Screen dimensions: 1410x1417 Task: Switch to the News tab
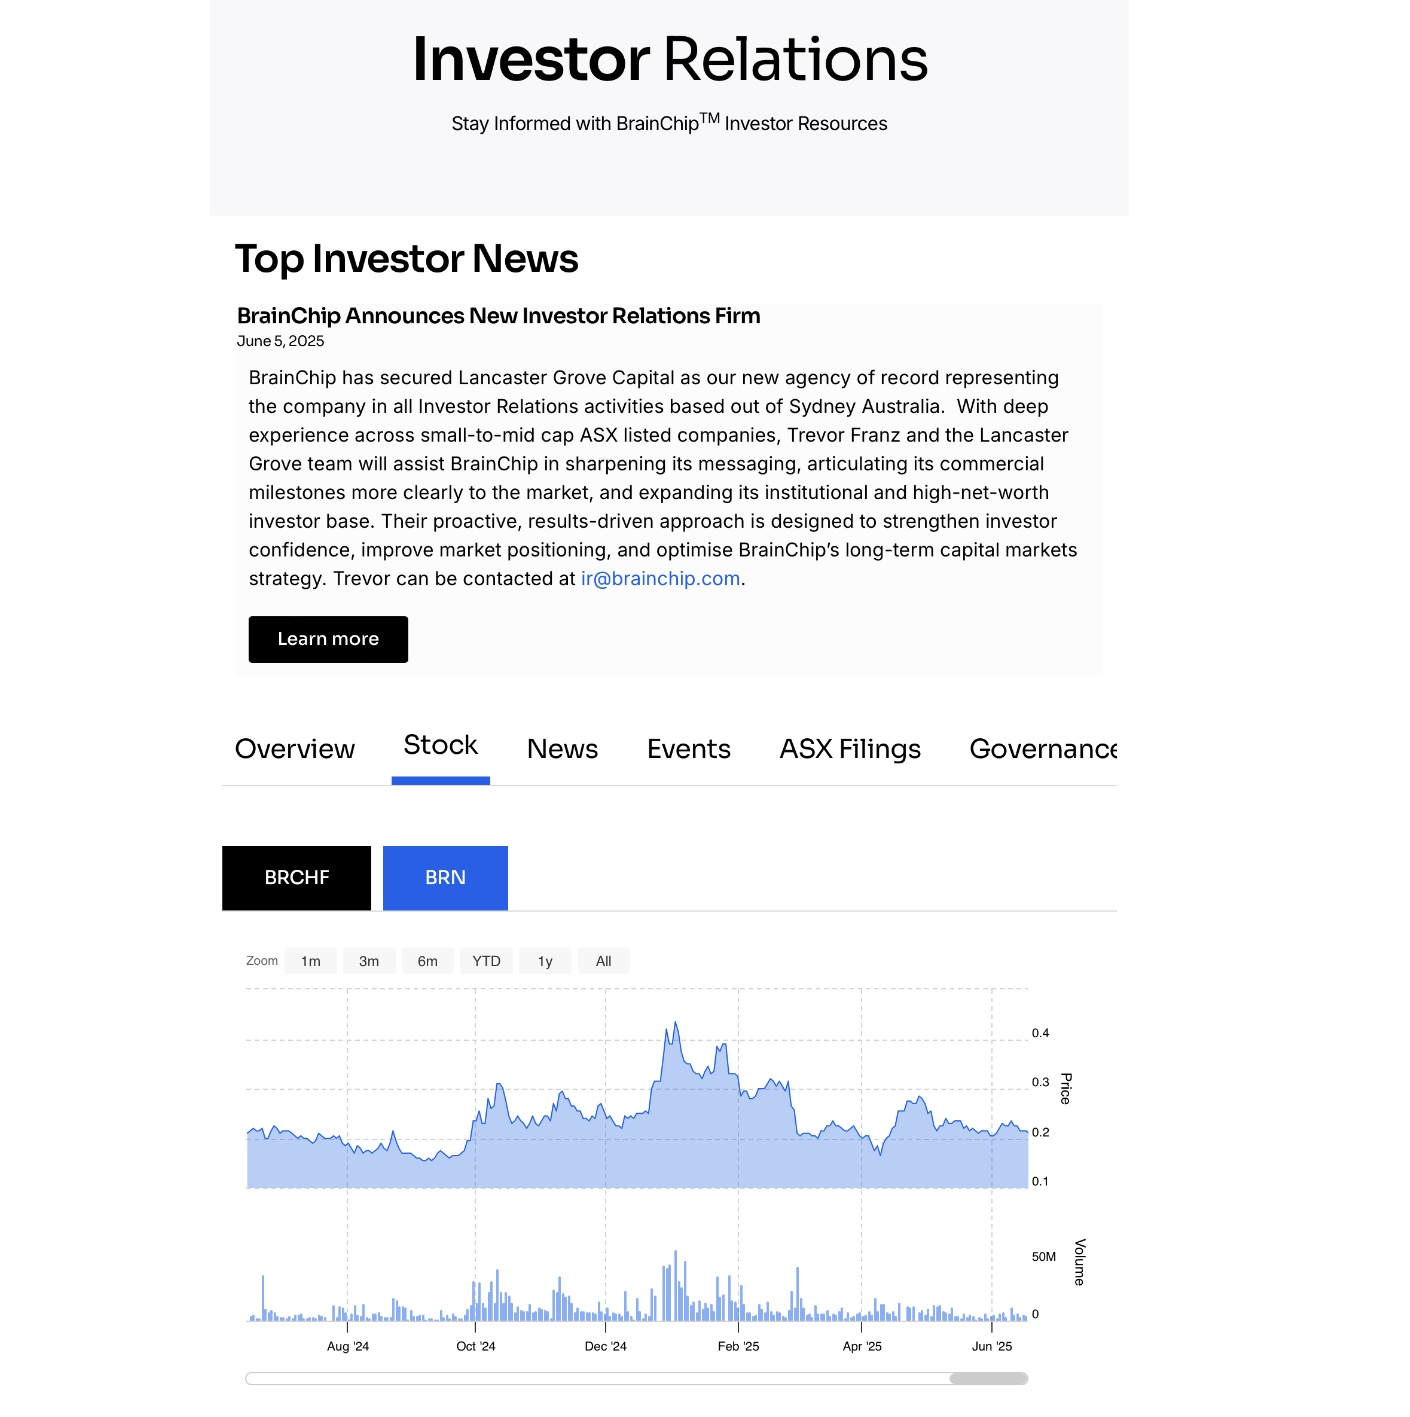point(562,749)
